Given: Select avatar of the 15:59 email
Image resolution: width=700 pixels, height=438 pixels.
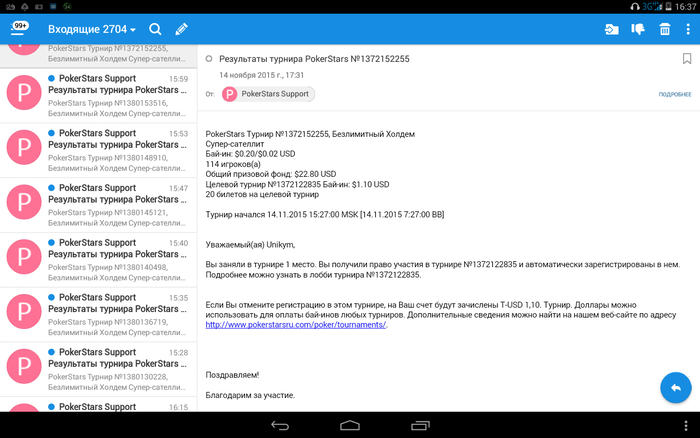Looking at the screenshot, I should tap(24, 93).
